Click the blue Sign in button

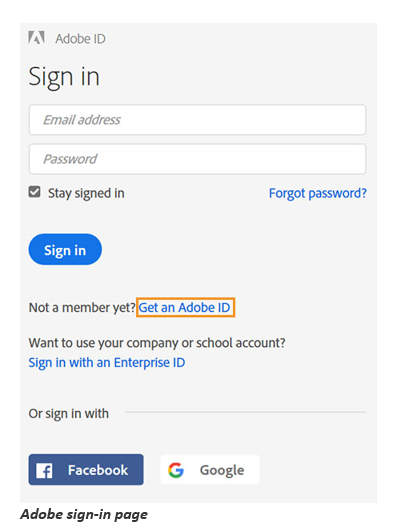coord(65,249)
